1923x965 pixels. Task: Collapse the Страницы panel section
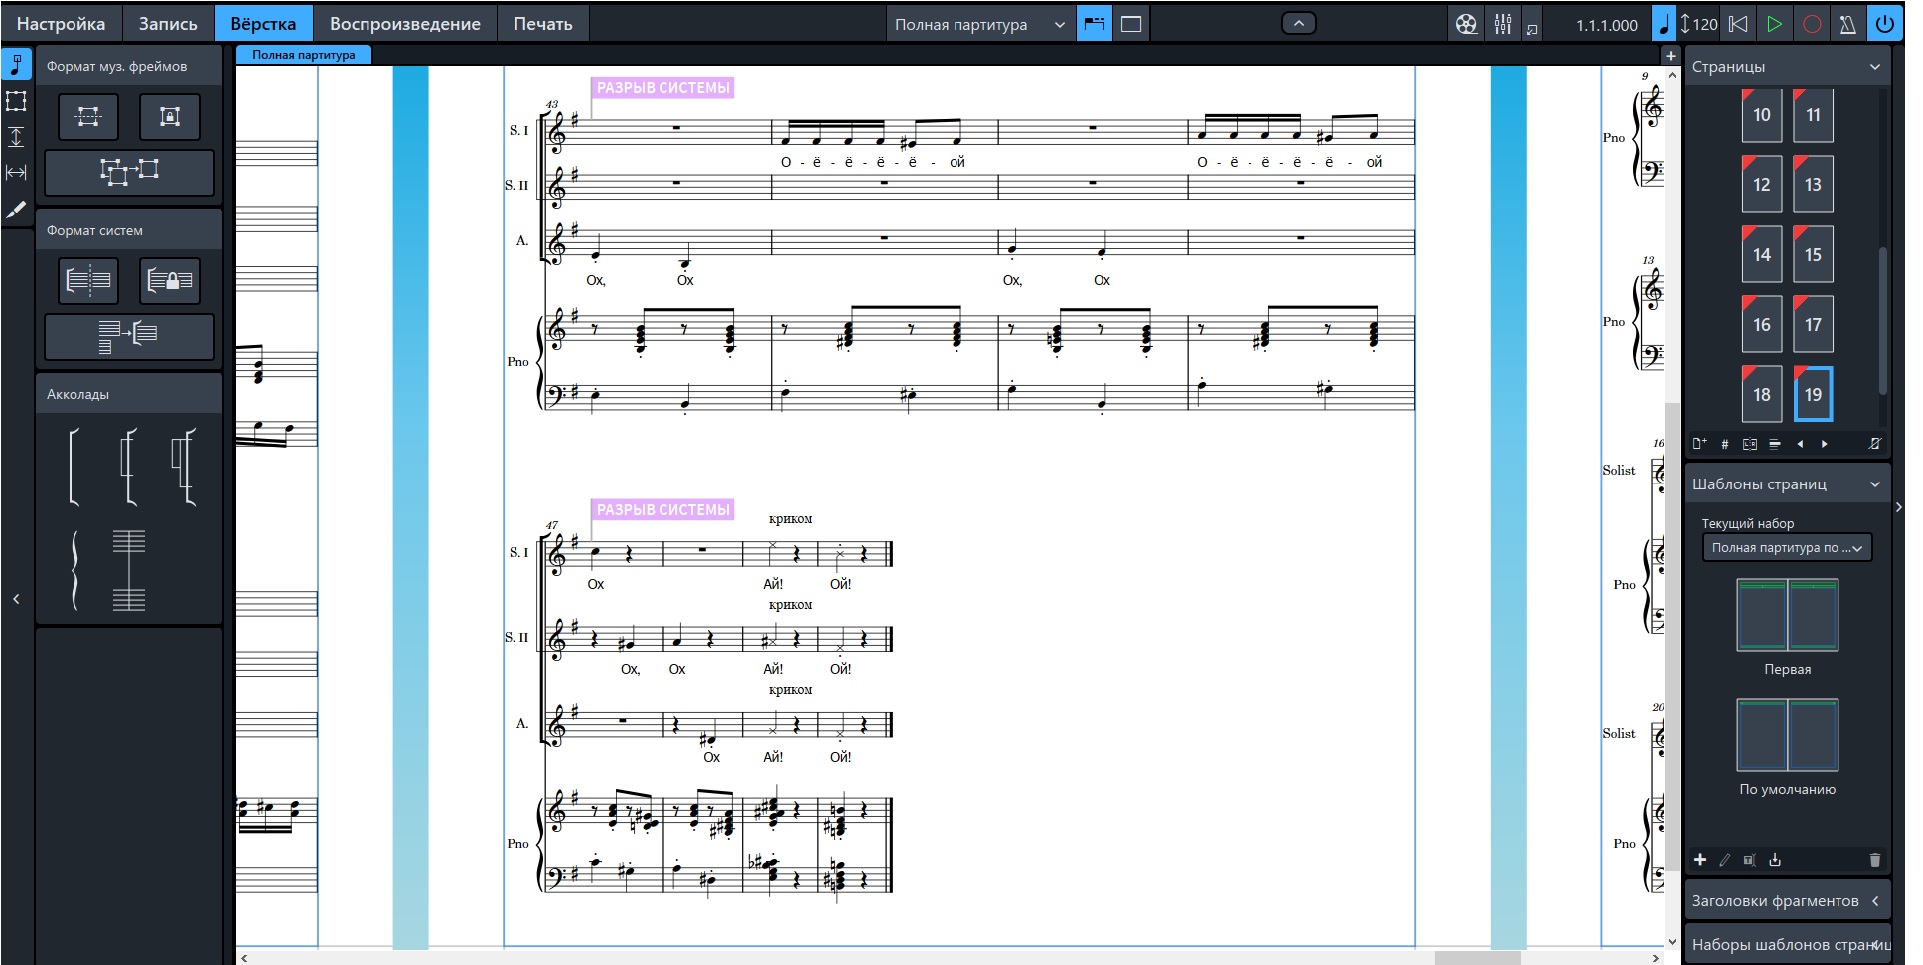tap(1875, 67)
